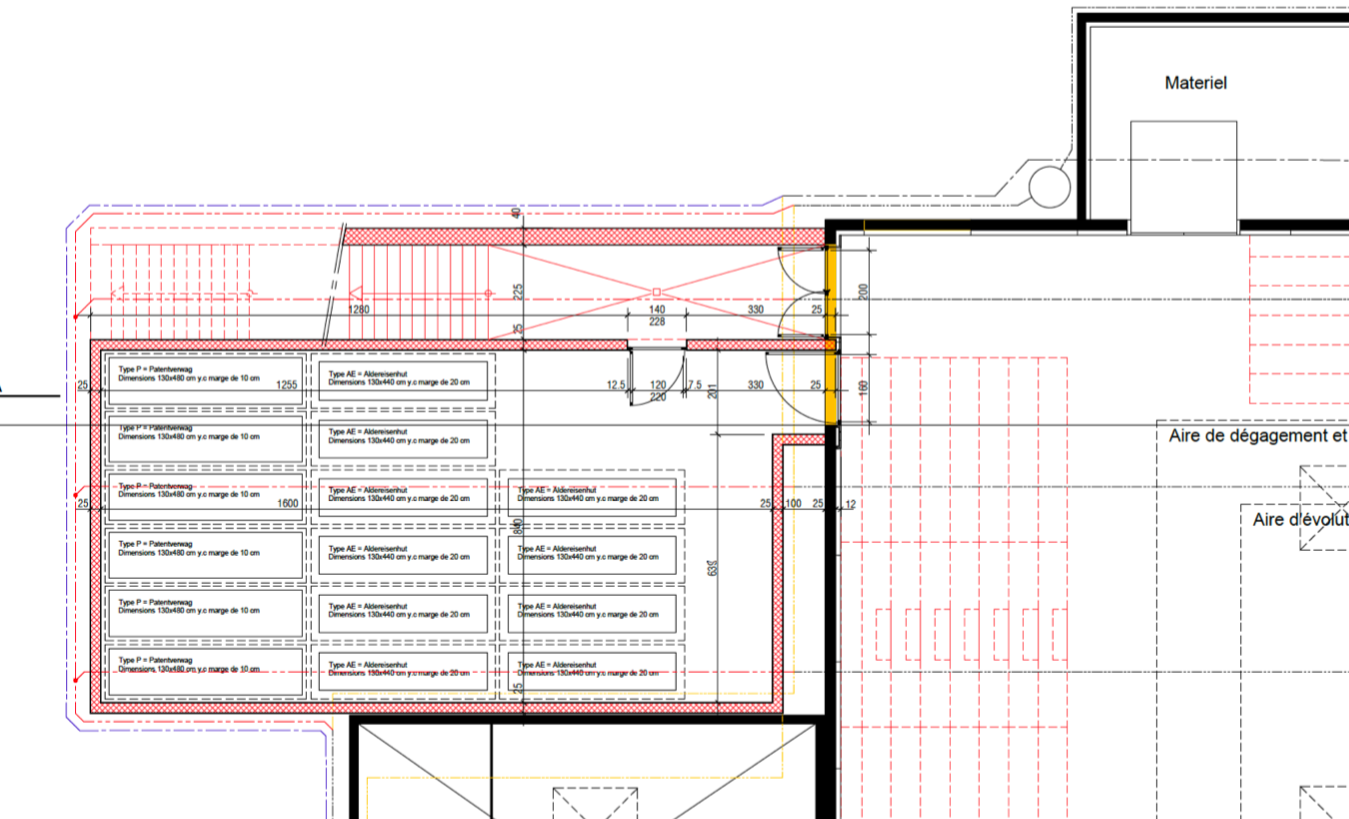
Task: Click the Materiel room label
Action: [1195, 83]
